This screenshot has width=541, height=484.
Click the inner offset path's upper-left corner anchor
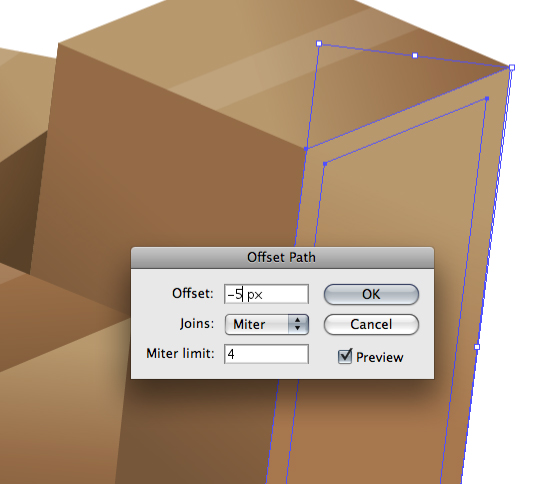click(325, 164)
